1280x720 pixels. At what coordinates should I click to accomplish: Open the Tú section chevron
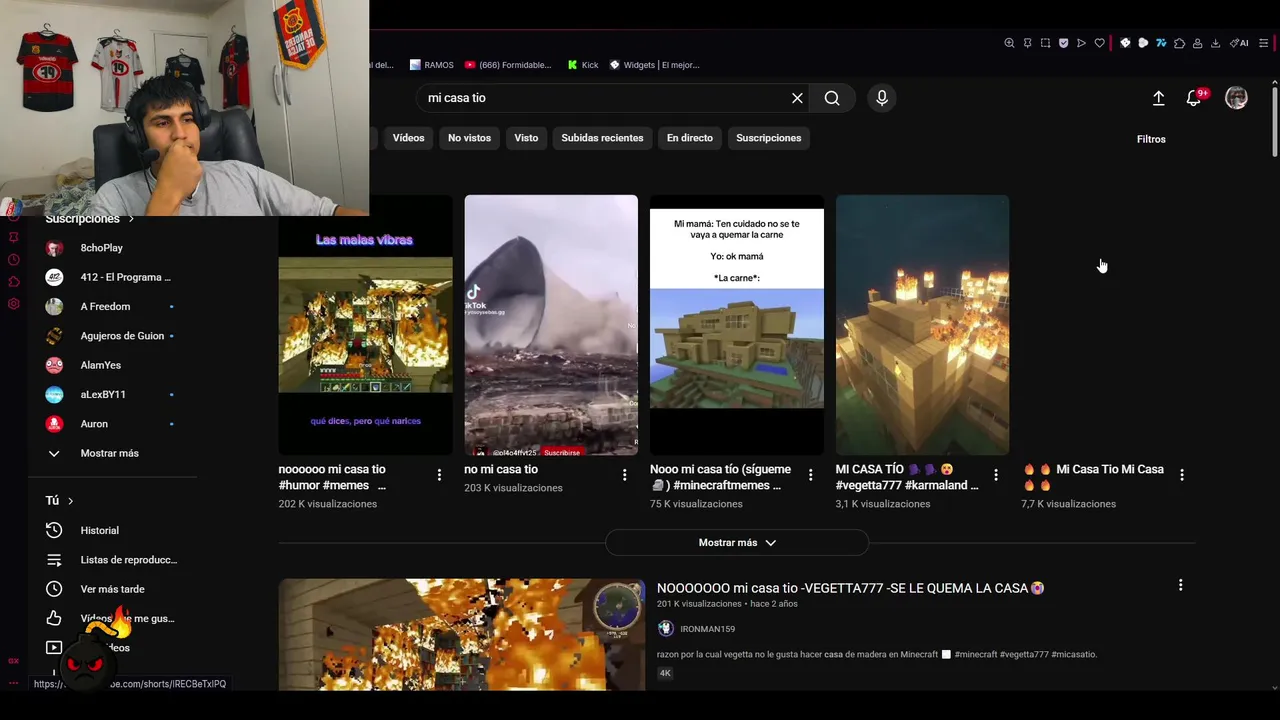pos(70,501)
